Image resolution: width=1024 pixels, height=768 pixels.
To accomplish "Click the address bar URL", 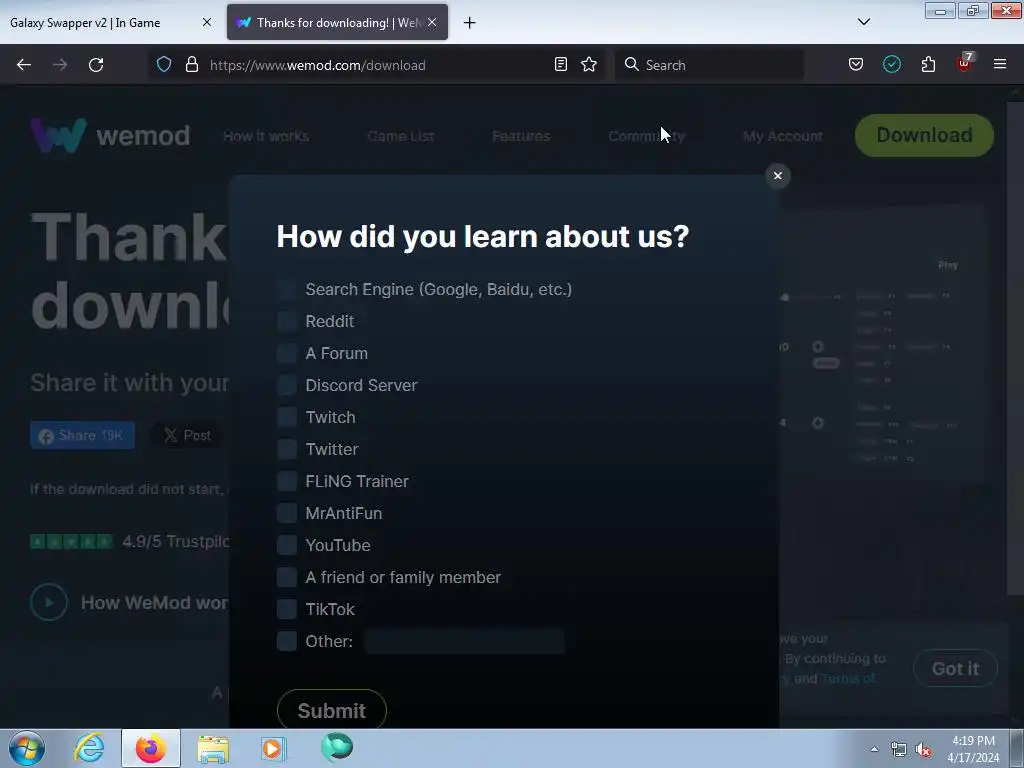I will pos(317,65).
